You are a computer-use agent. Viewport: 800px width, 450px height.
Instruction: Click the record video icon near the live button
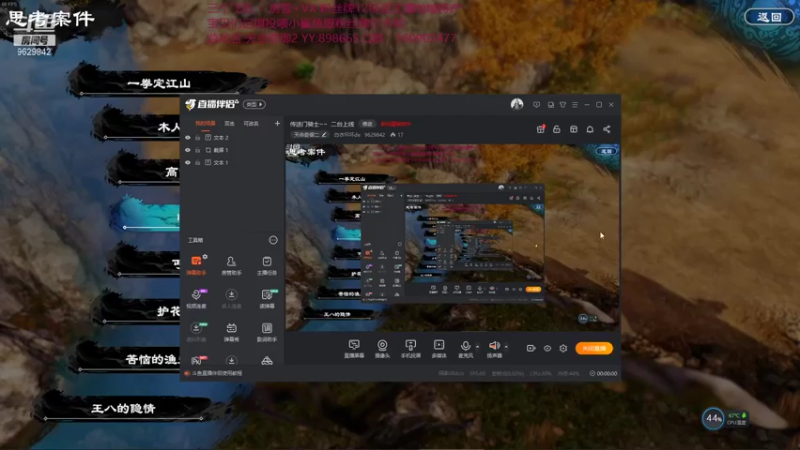(x=531, y=348)
